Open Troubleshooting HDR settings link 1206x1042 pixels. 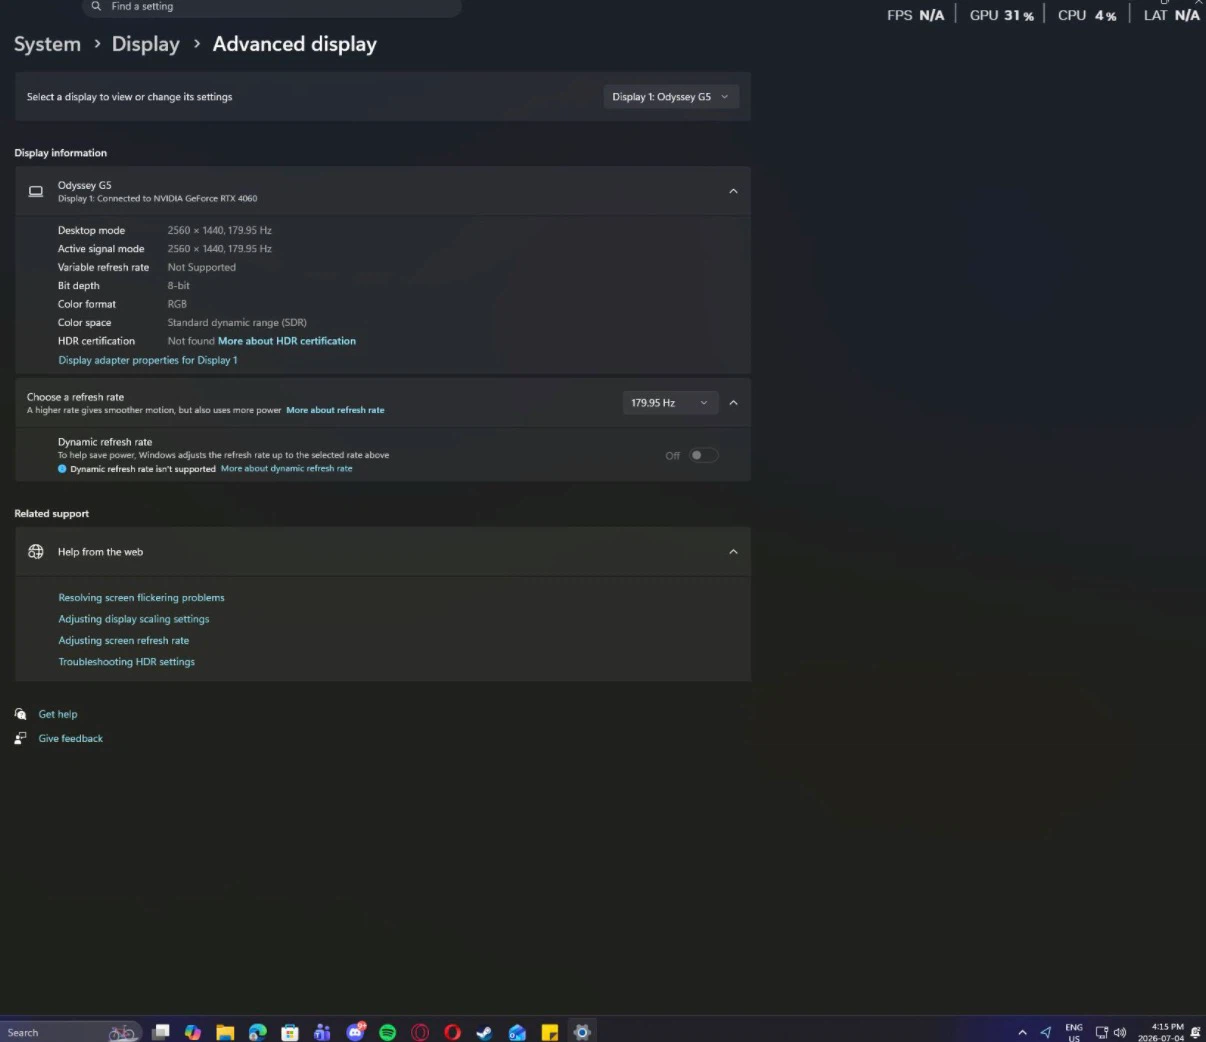coord(126,662)
